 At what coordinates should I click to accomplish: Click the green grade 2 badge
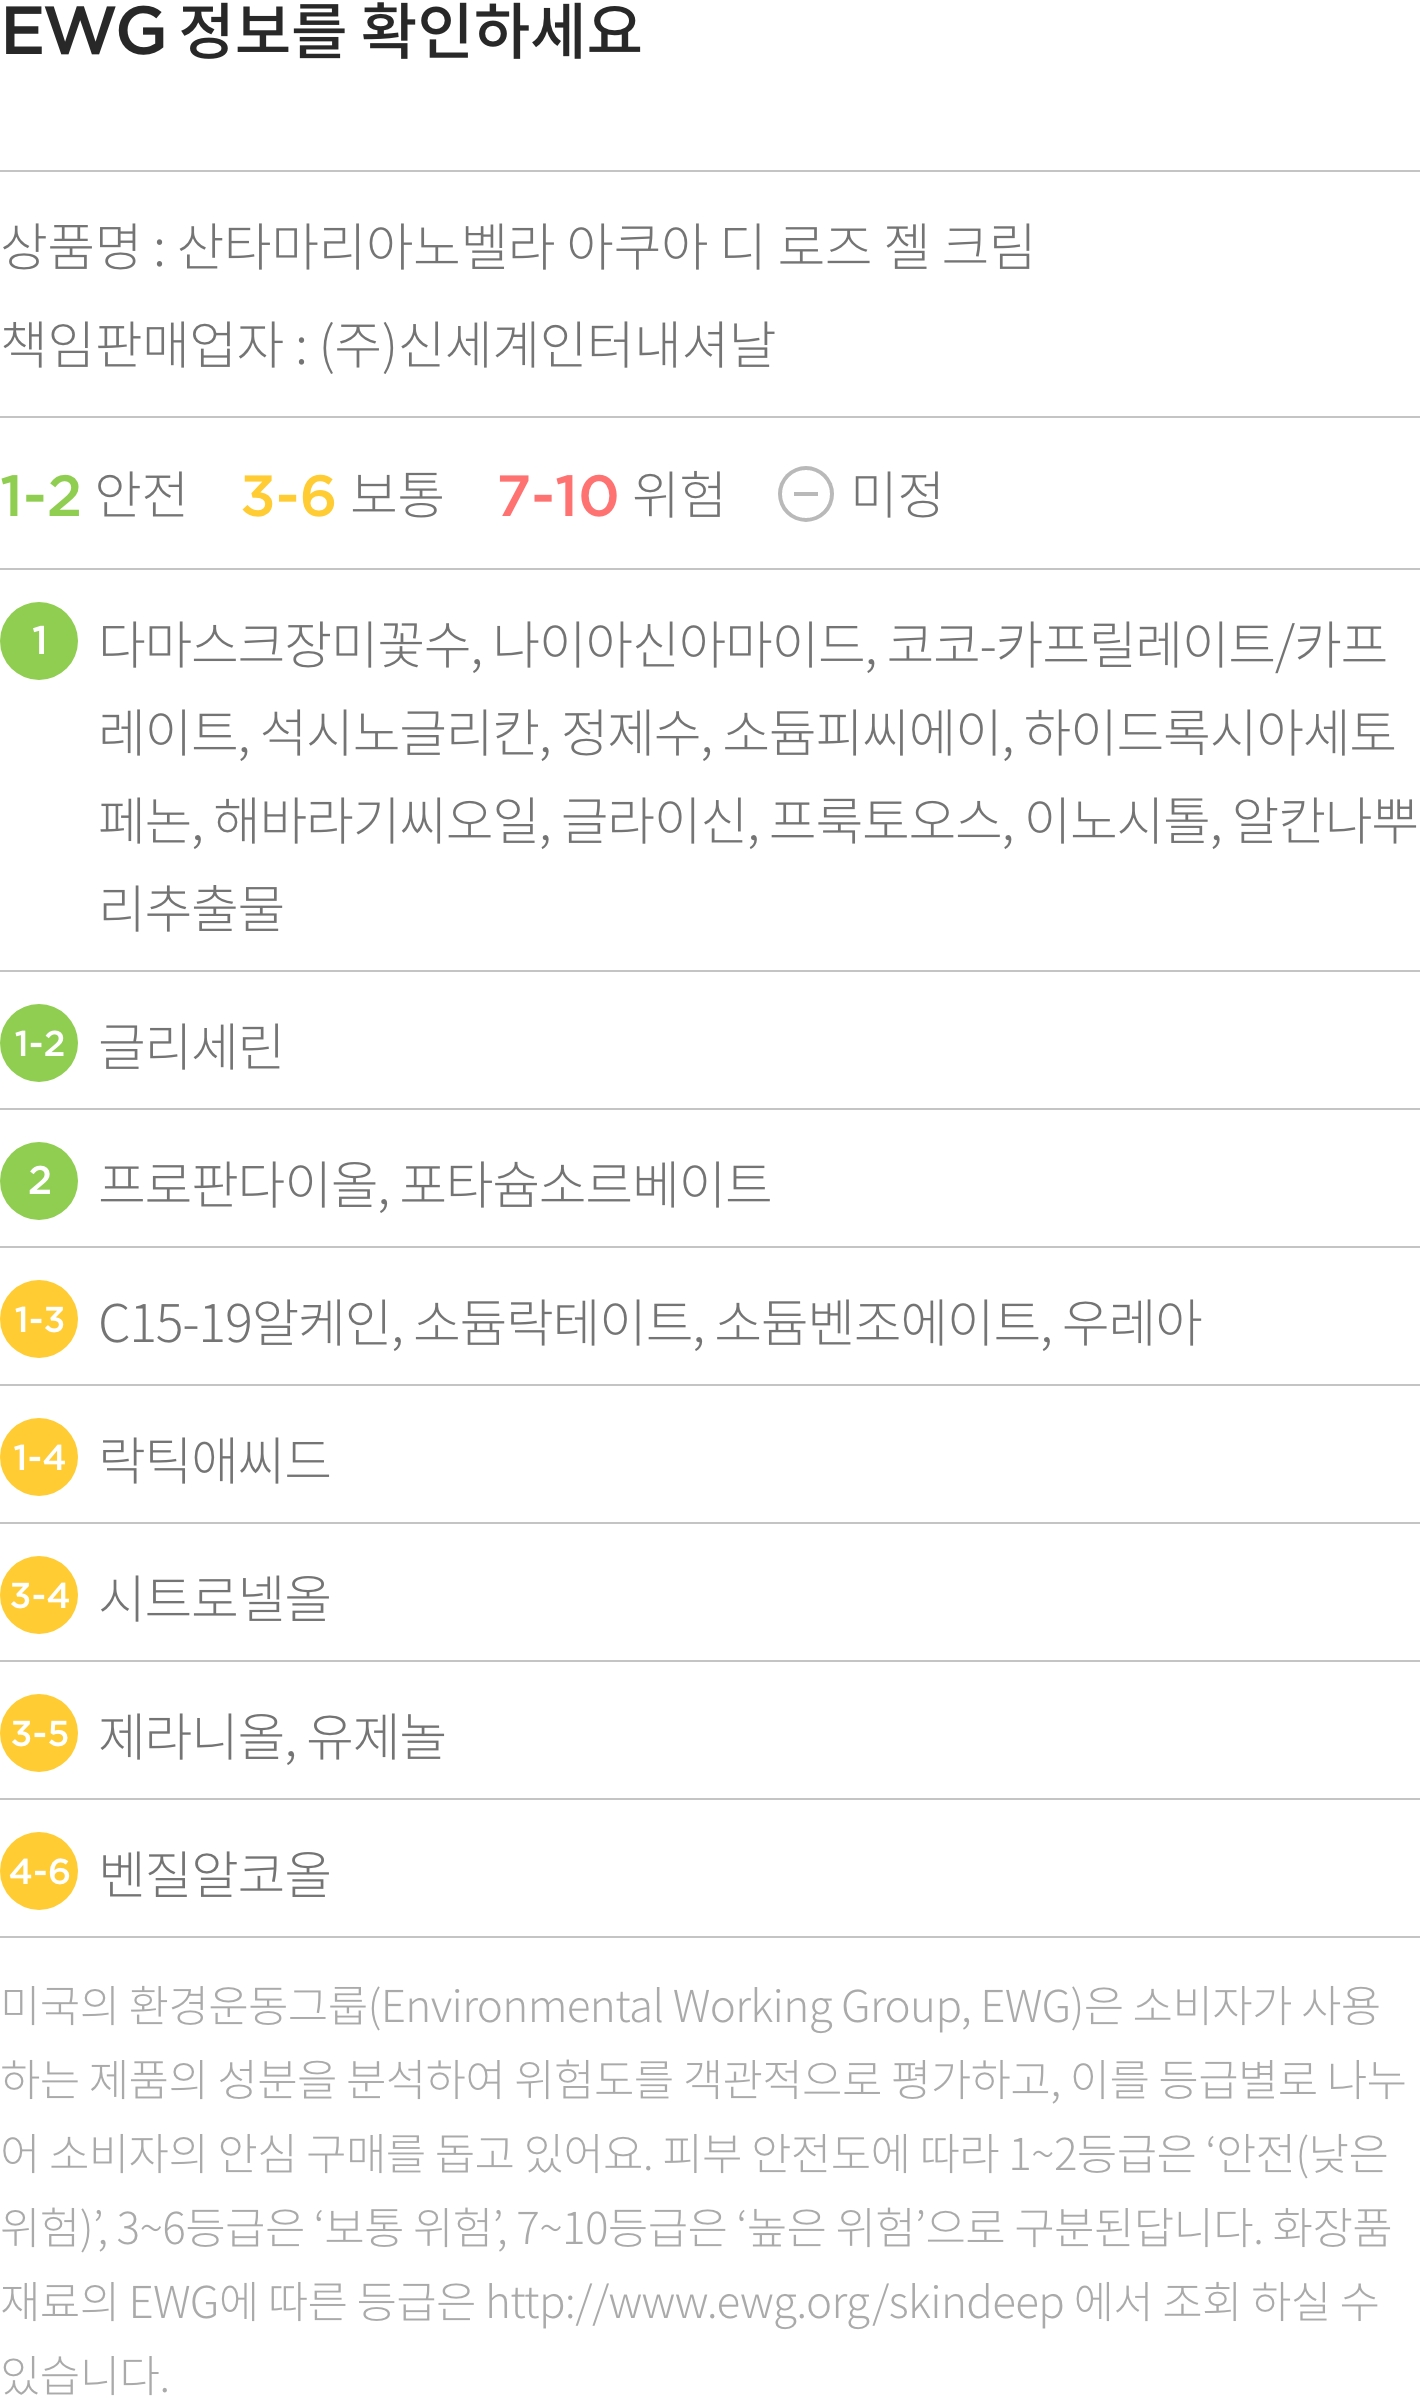[x=39, y=1181]
